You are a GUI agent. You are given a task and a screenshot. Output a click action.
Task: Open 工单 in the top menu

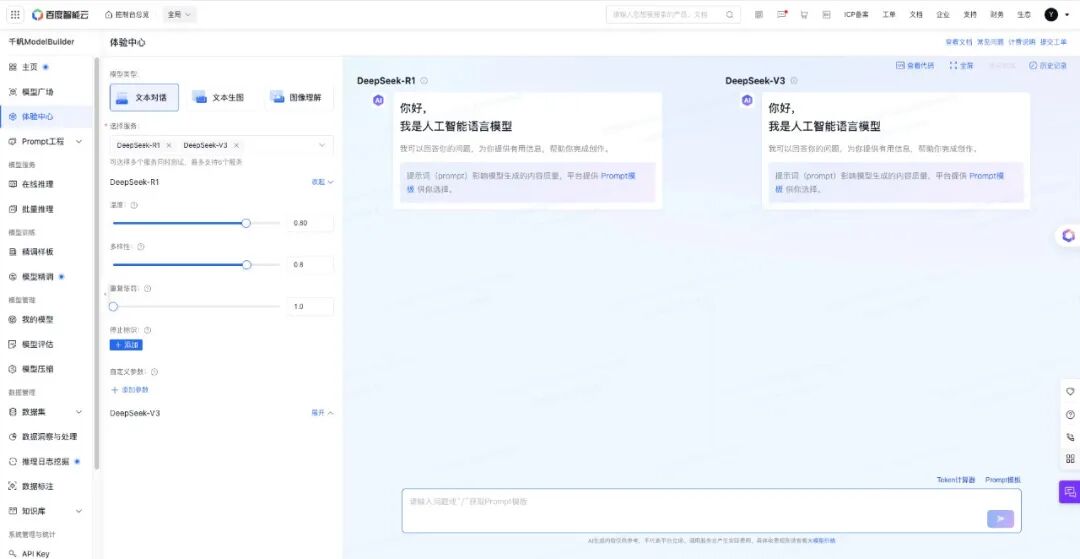point(889,14)
